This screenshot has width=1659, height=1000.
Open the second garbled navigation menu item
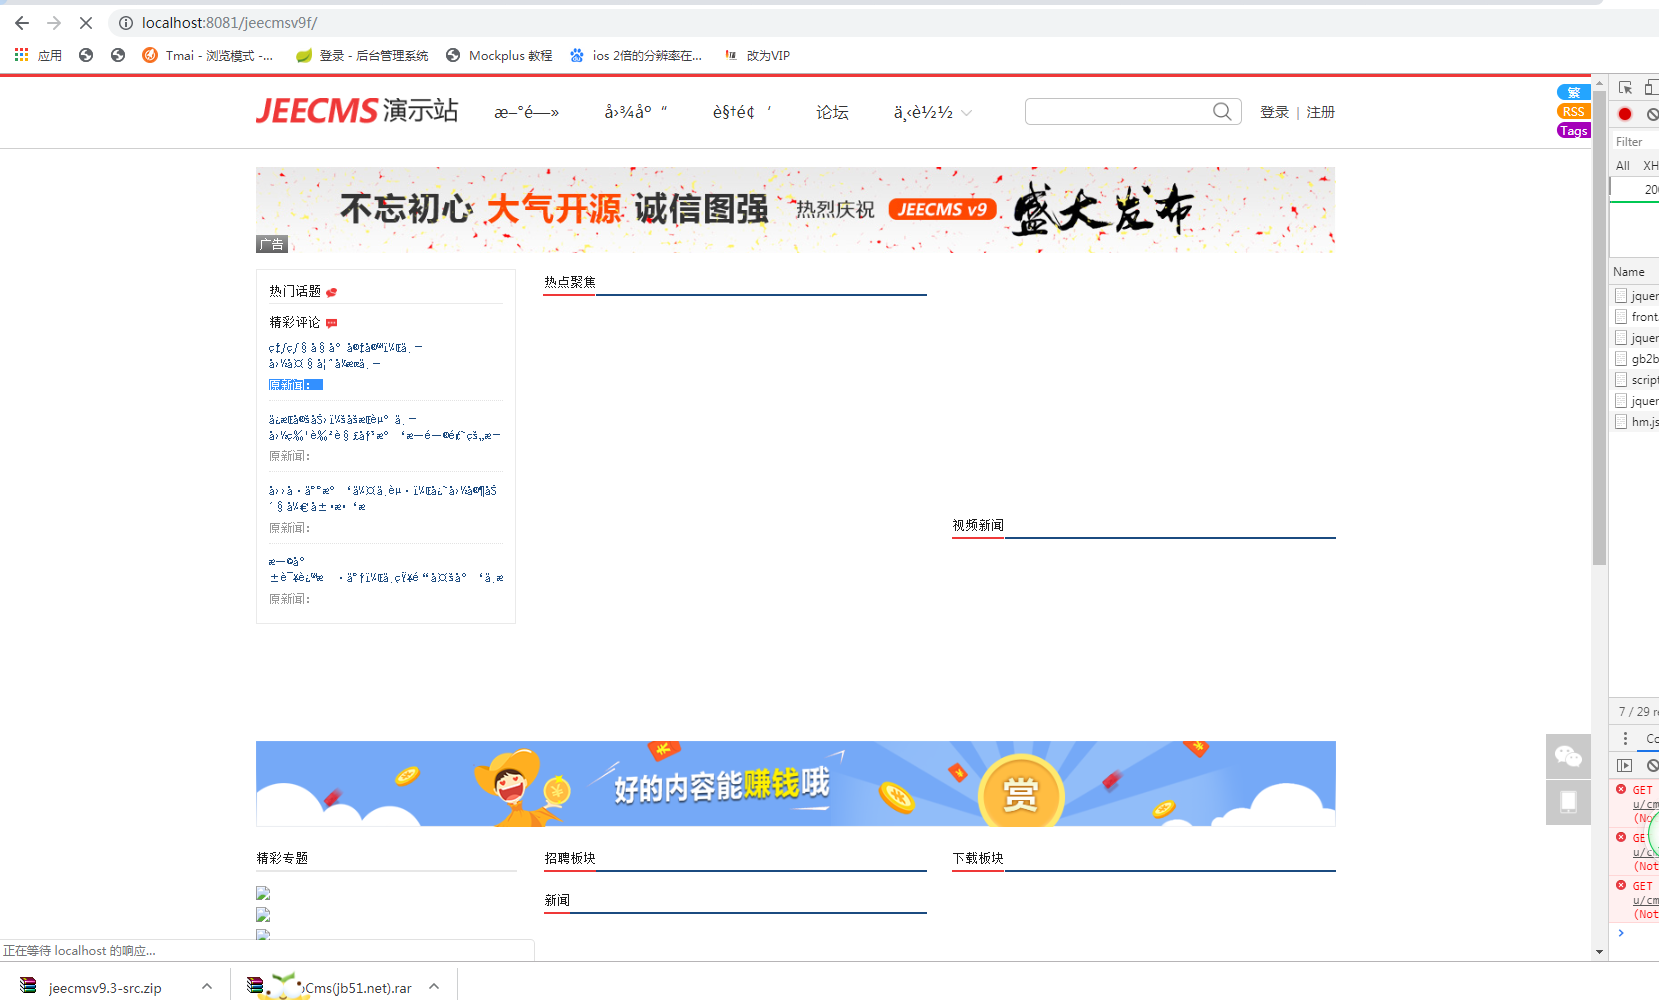coord(636,112)
